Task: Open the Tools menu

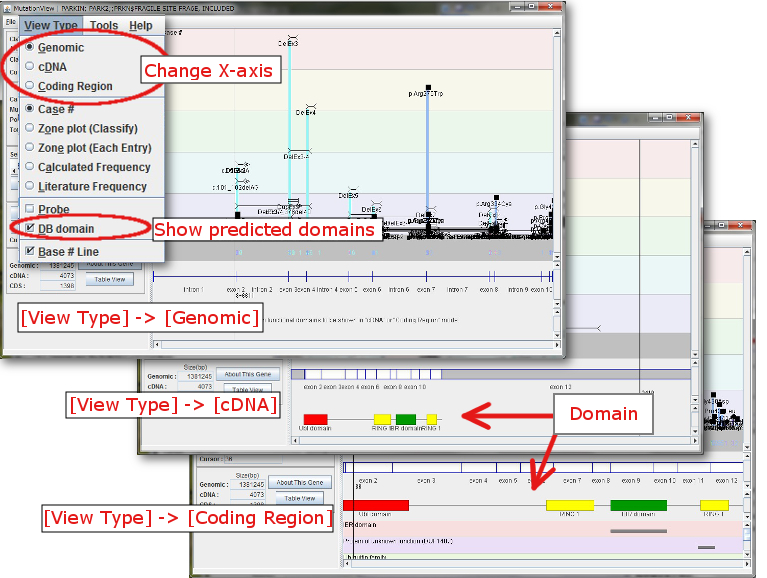Action: [x=103, y=26]
